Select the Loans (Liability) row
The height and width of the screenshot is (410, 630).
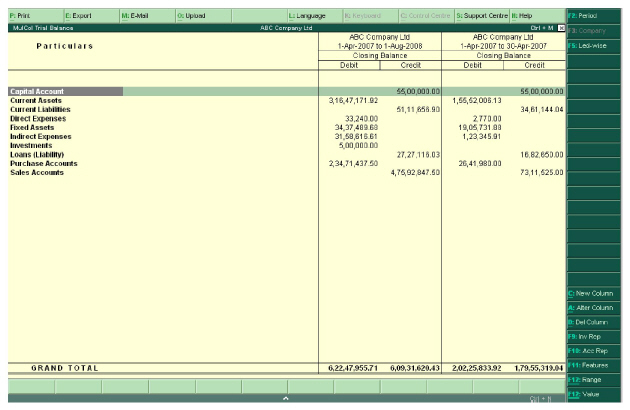[286, 155]
